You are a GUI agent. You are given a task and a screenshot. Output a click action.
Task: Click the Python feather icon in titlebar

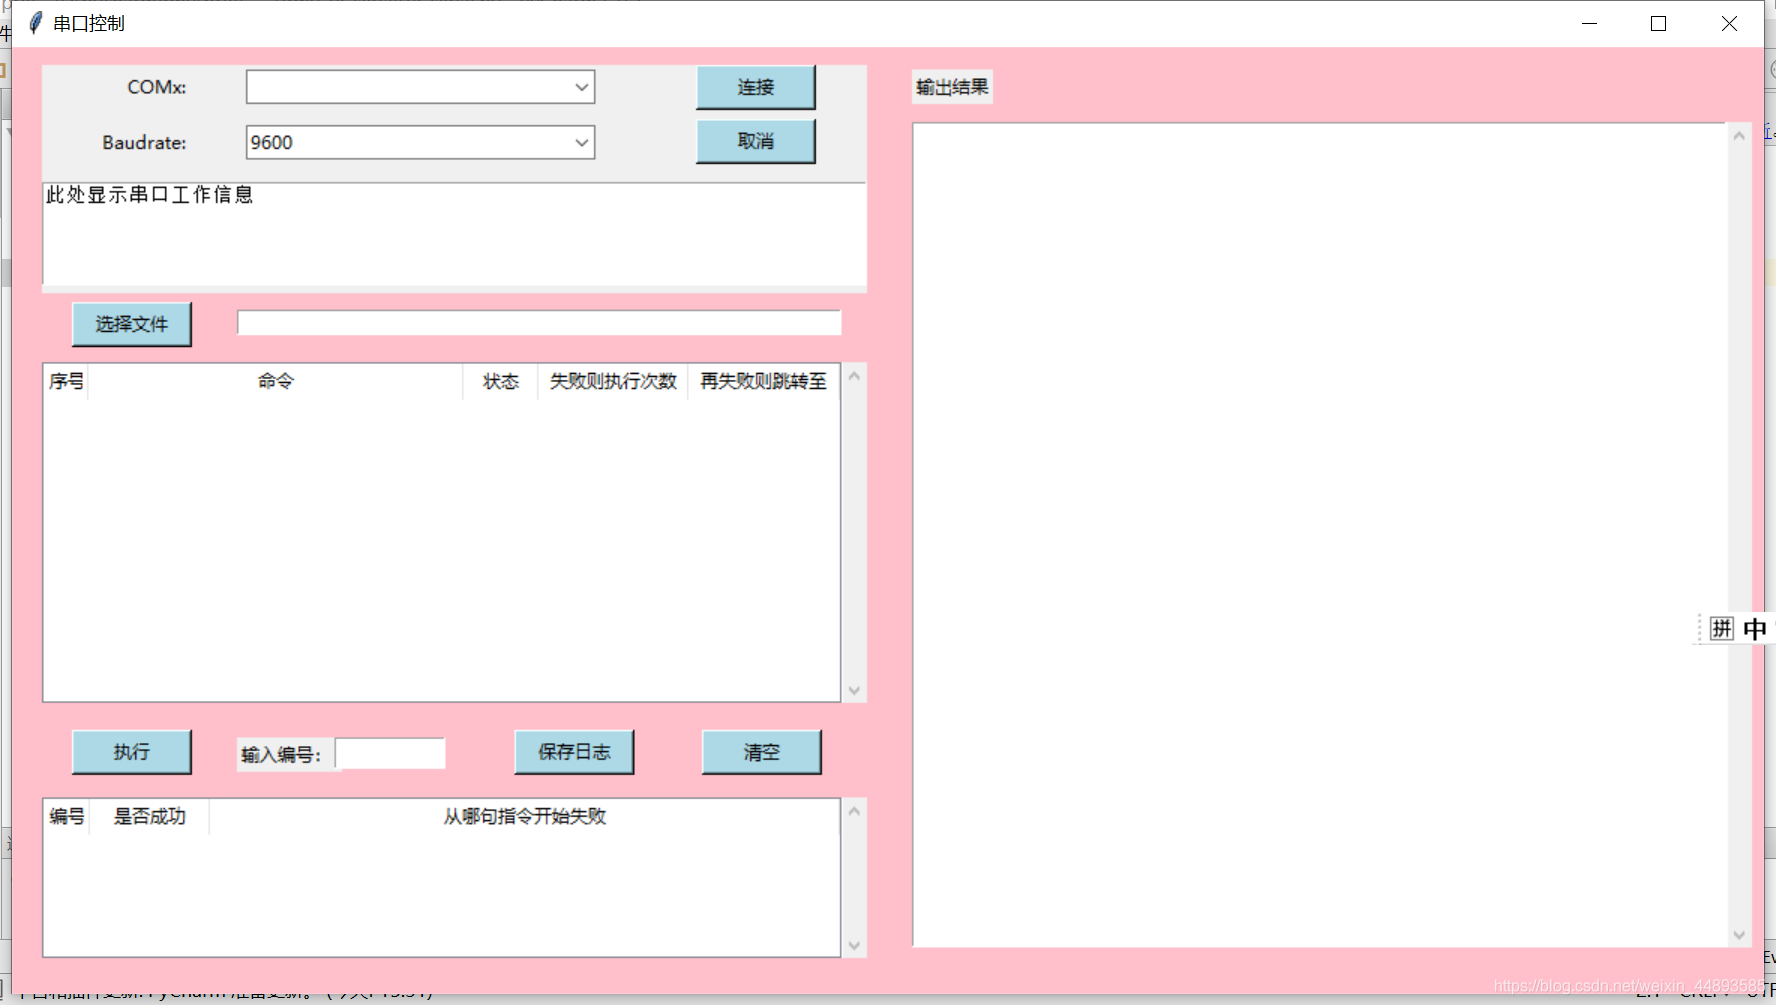coord(34,22)
